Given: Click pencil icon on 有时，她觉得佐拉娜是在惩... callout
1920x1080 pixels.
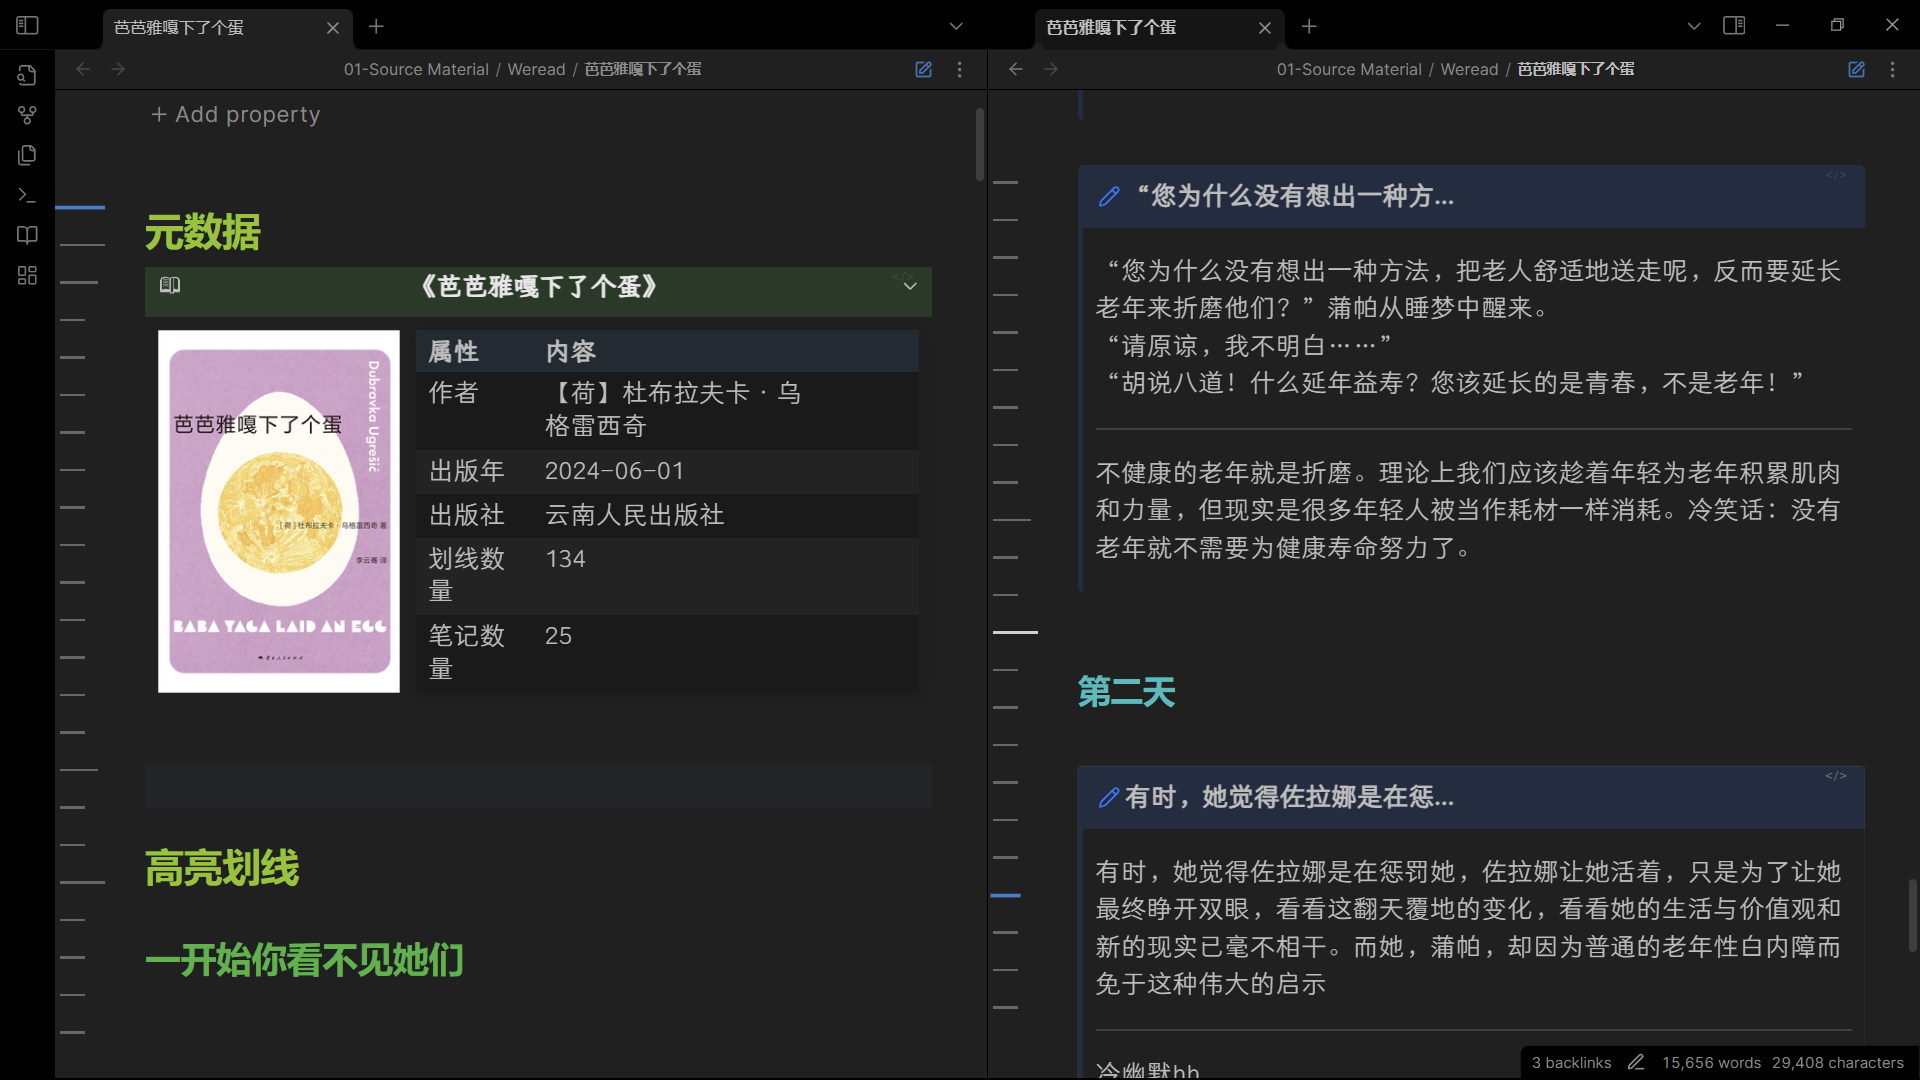Looking at the screenshot, I should point(1108,797).
